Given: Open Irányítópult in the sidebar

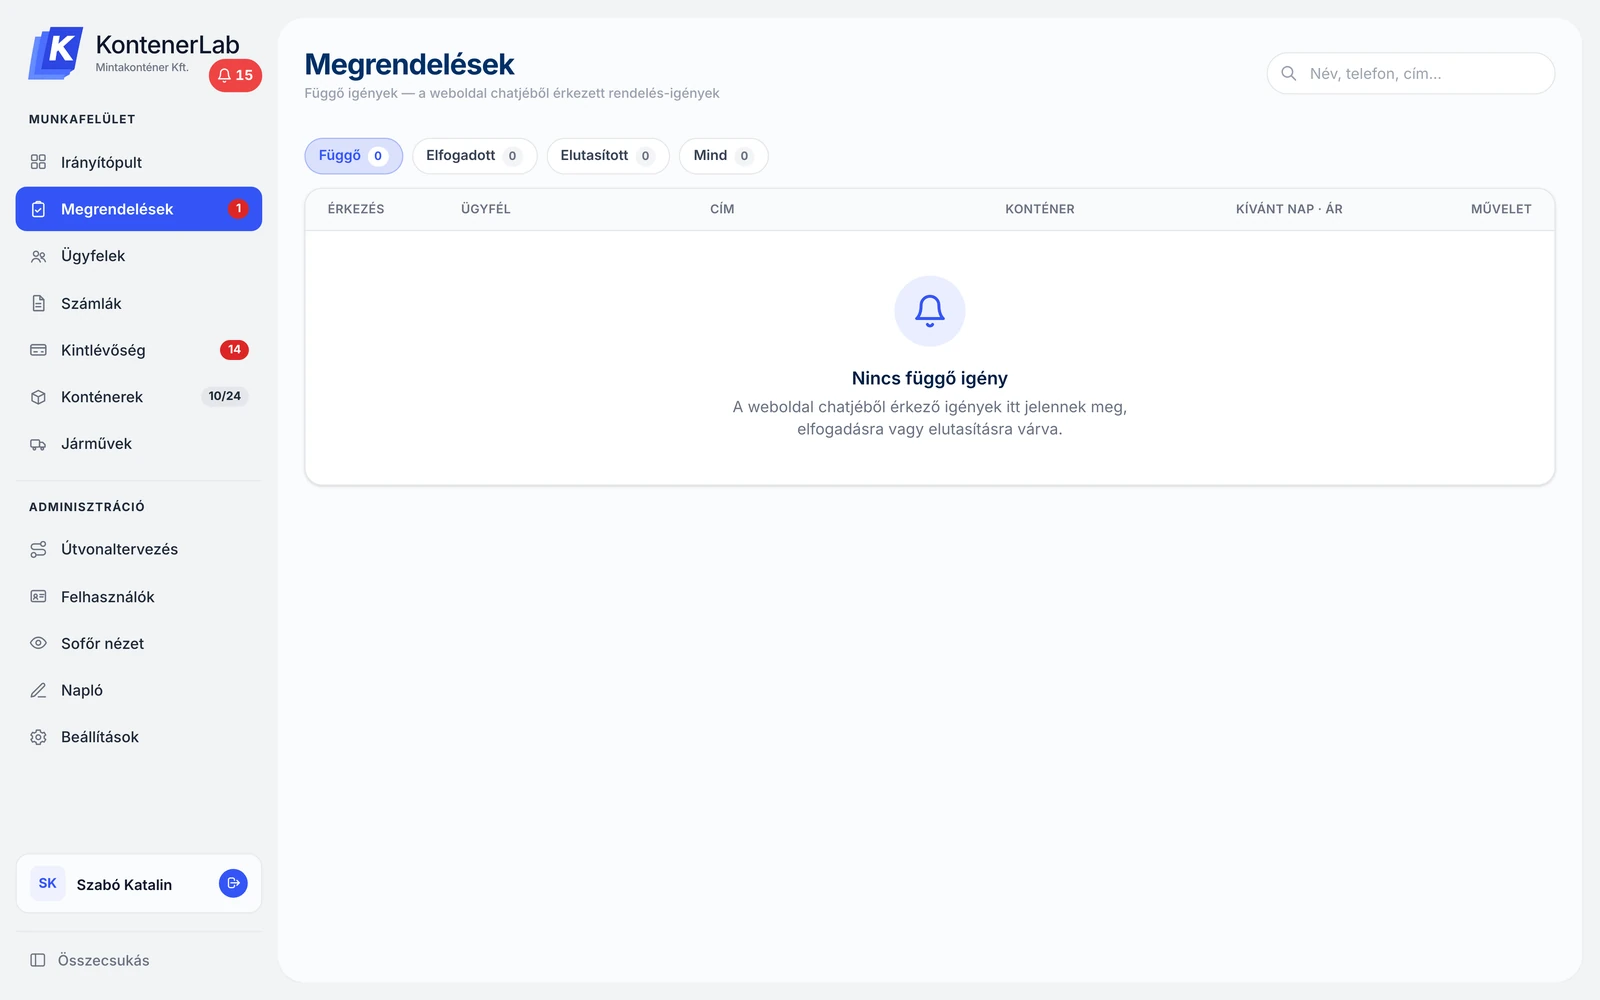Looking at the screenshot, I should [139, 162].
